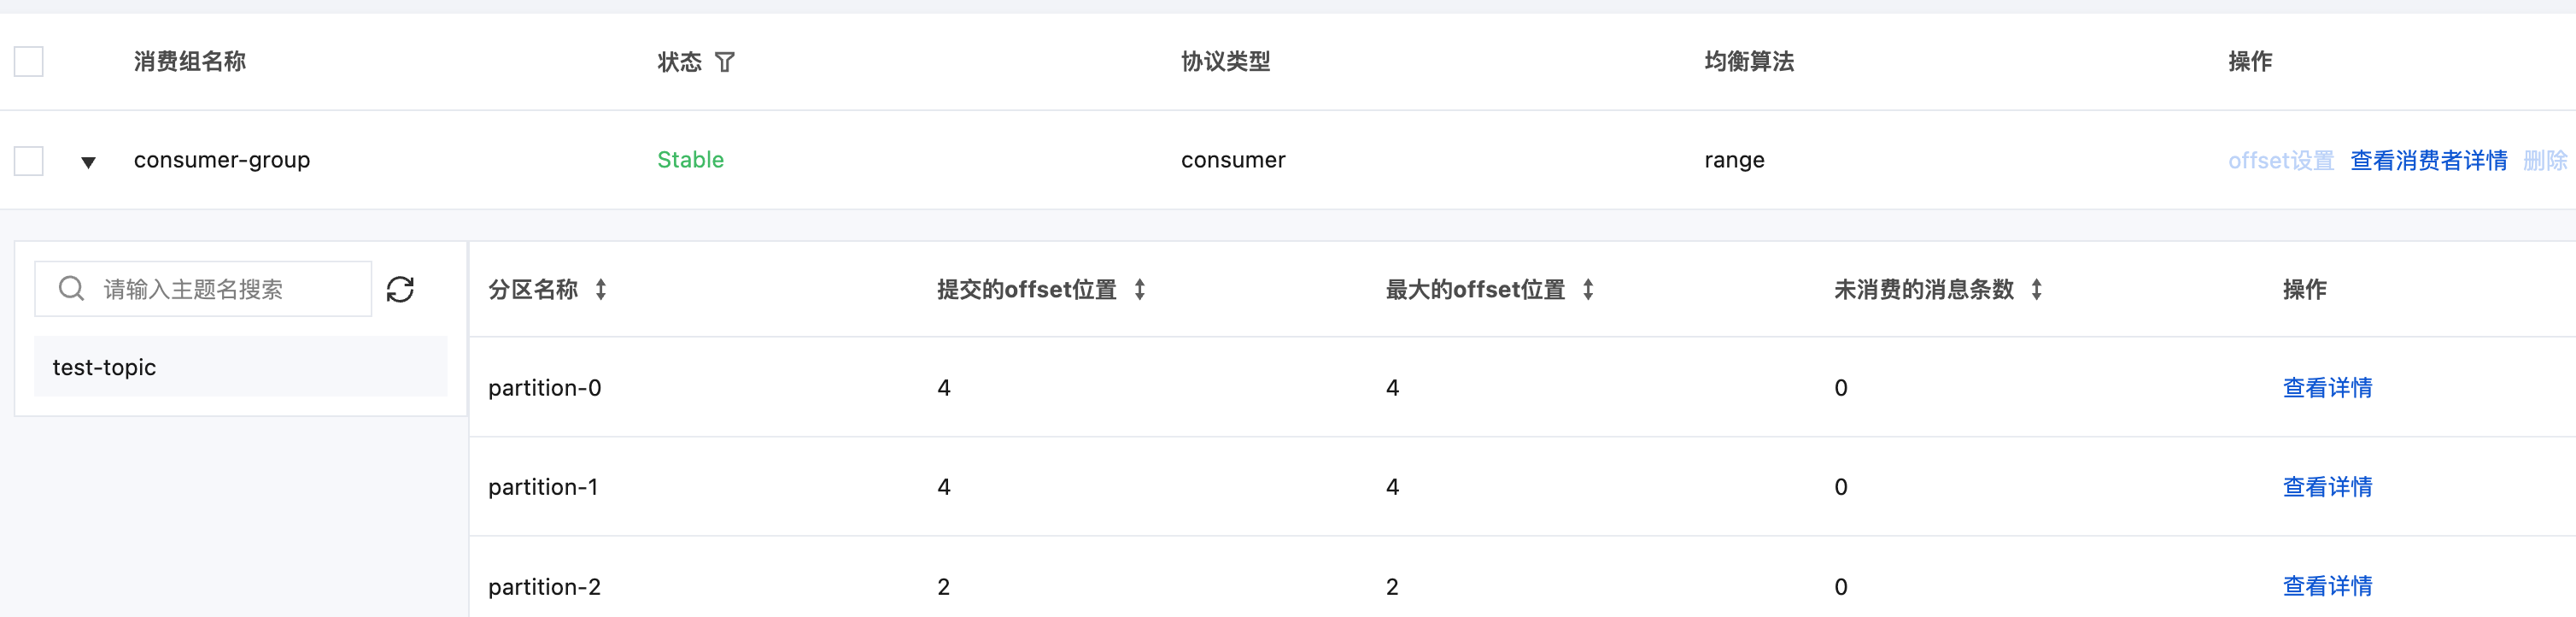Image resolution: width=2576 pixels, height=617 pixels.
Task: View consumer details for consumer-group
Action: 2428,160
